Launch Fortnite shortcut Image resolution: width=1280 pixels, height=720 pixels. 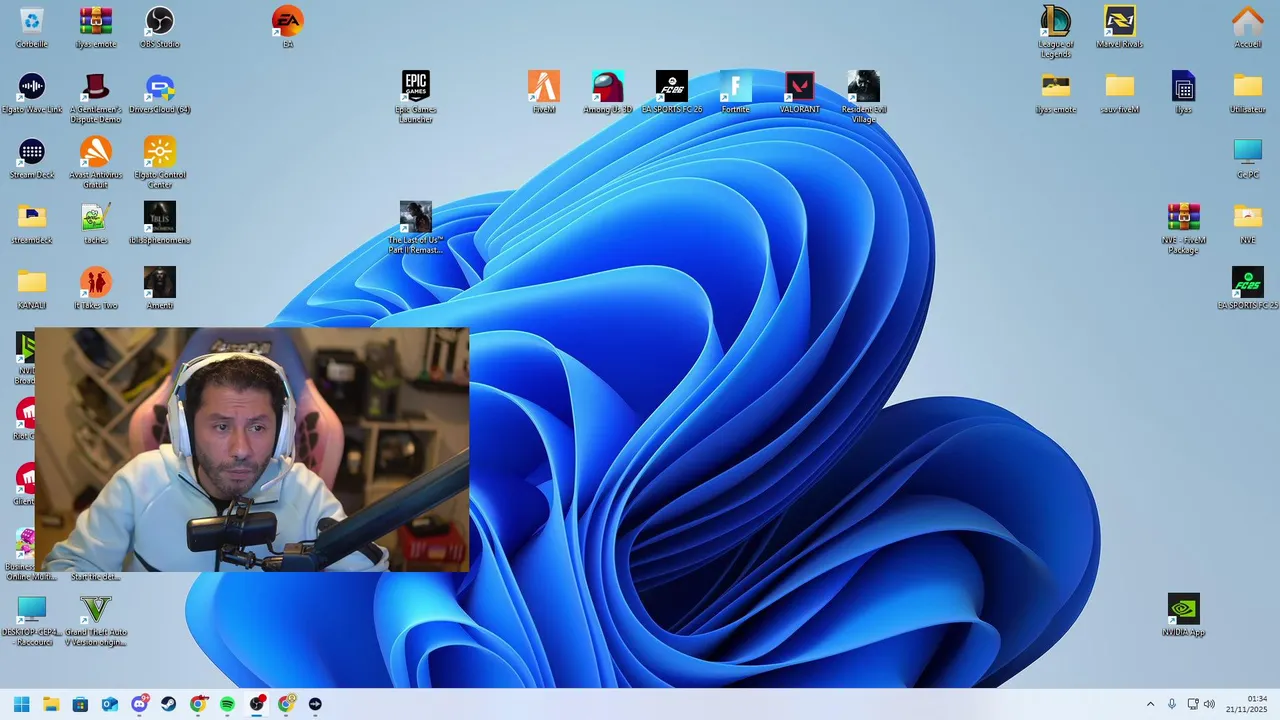pos(736,86)
